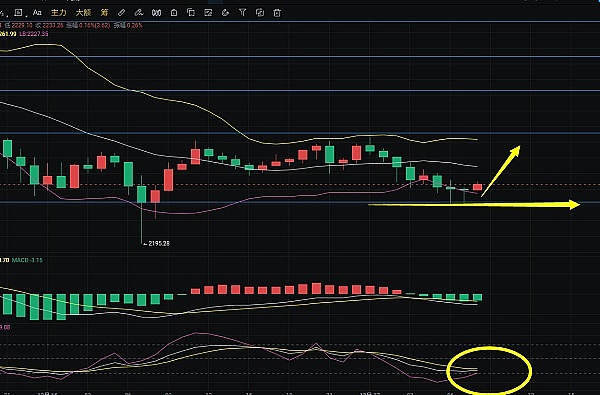
Task: Click the 0.16%(3.62) change value
Action: pyautogui.click(x=95, y=26)
